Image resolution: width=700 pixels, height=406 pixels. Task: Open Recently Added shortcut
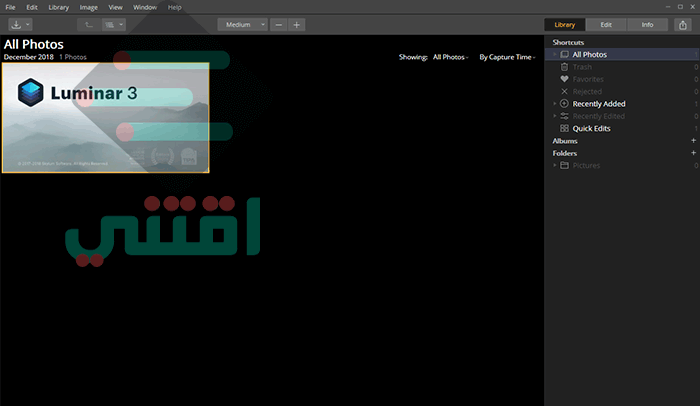(599, 104)
